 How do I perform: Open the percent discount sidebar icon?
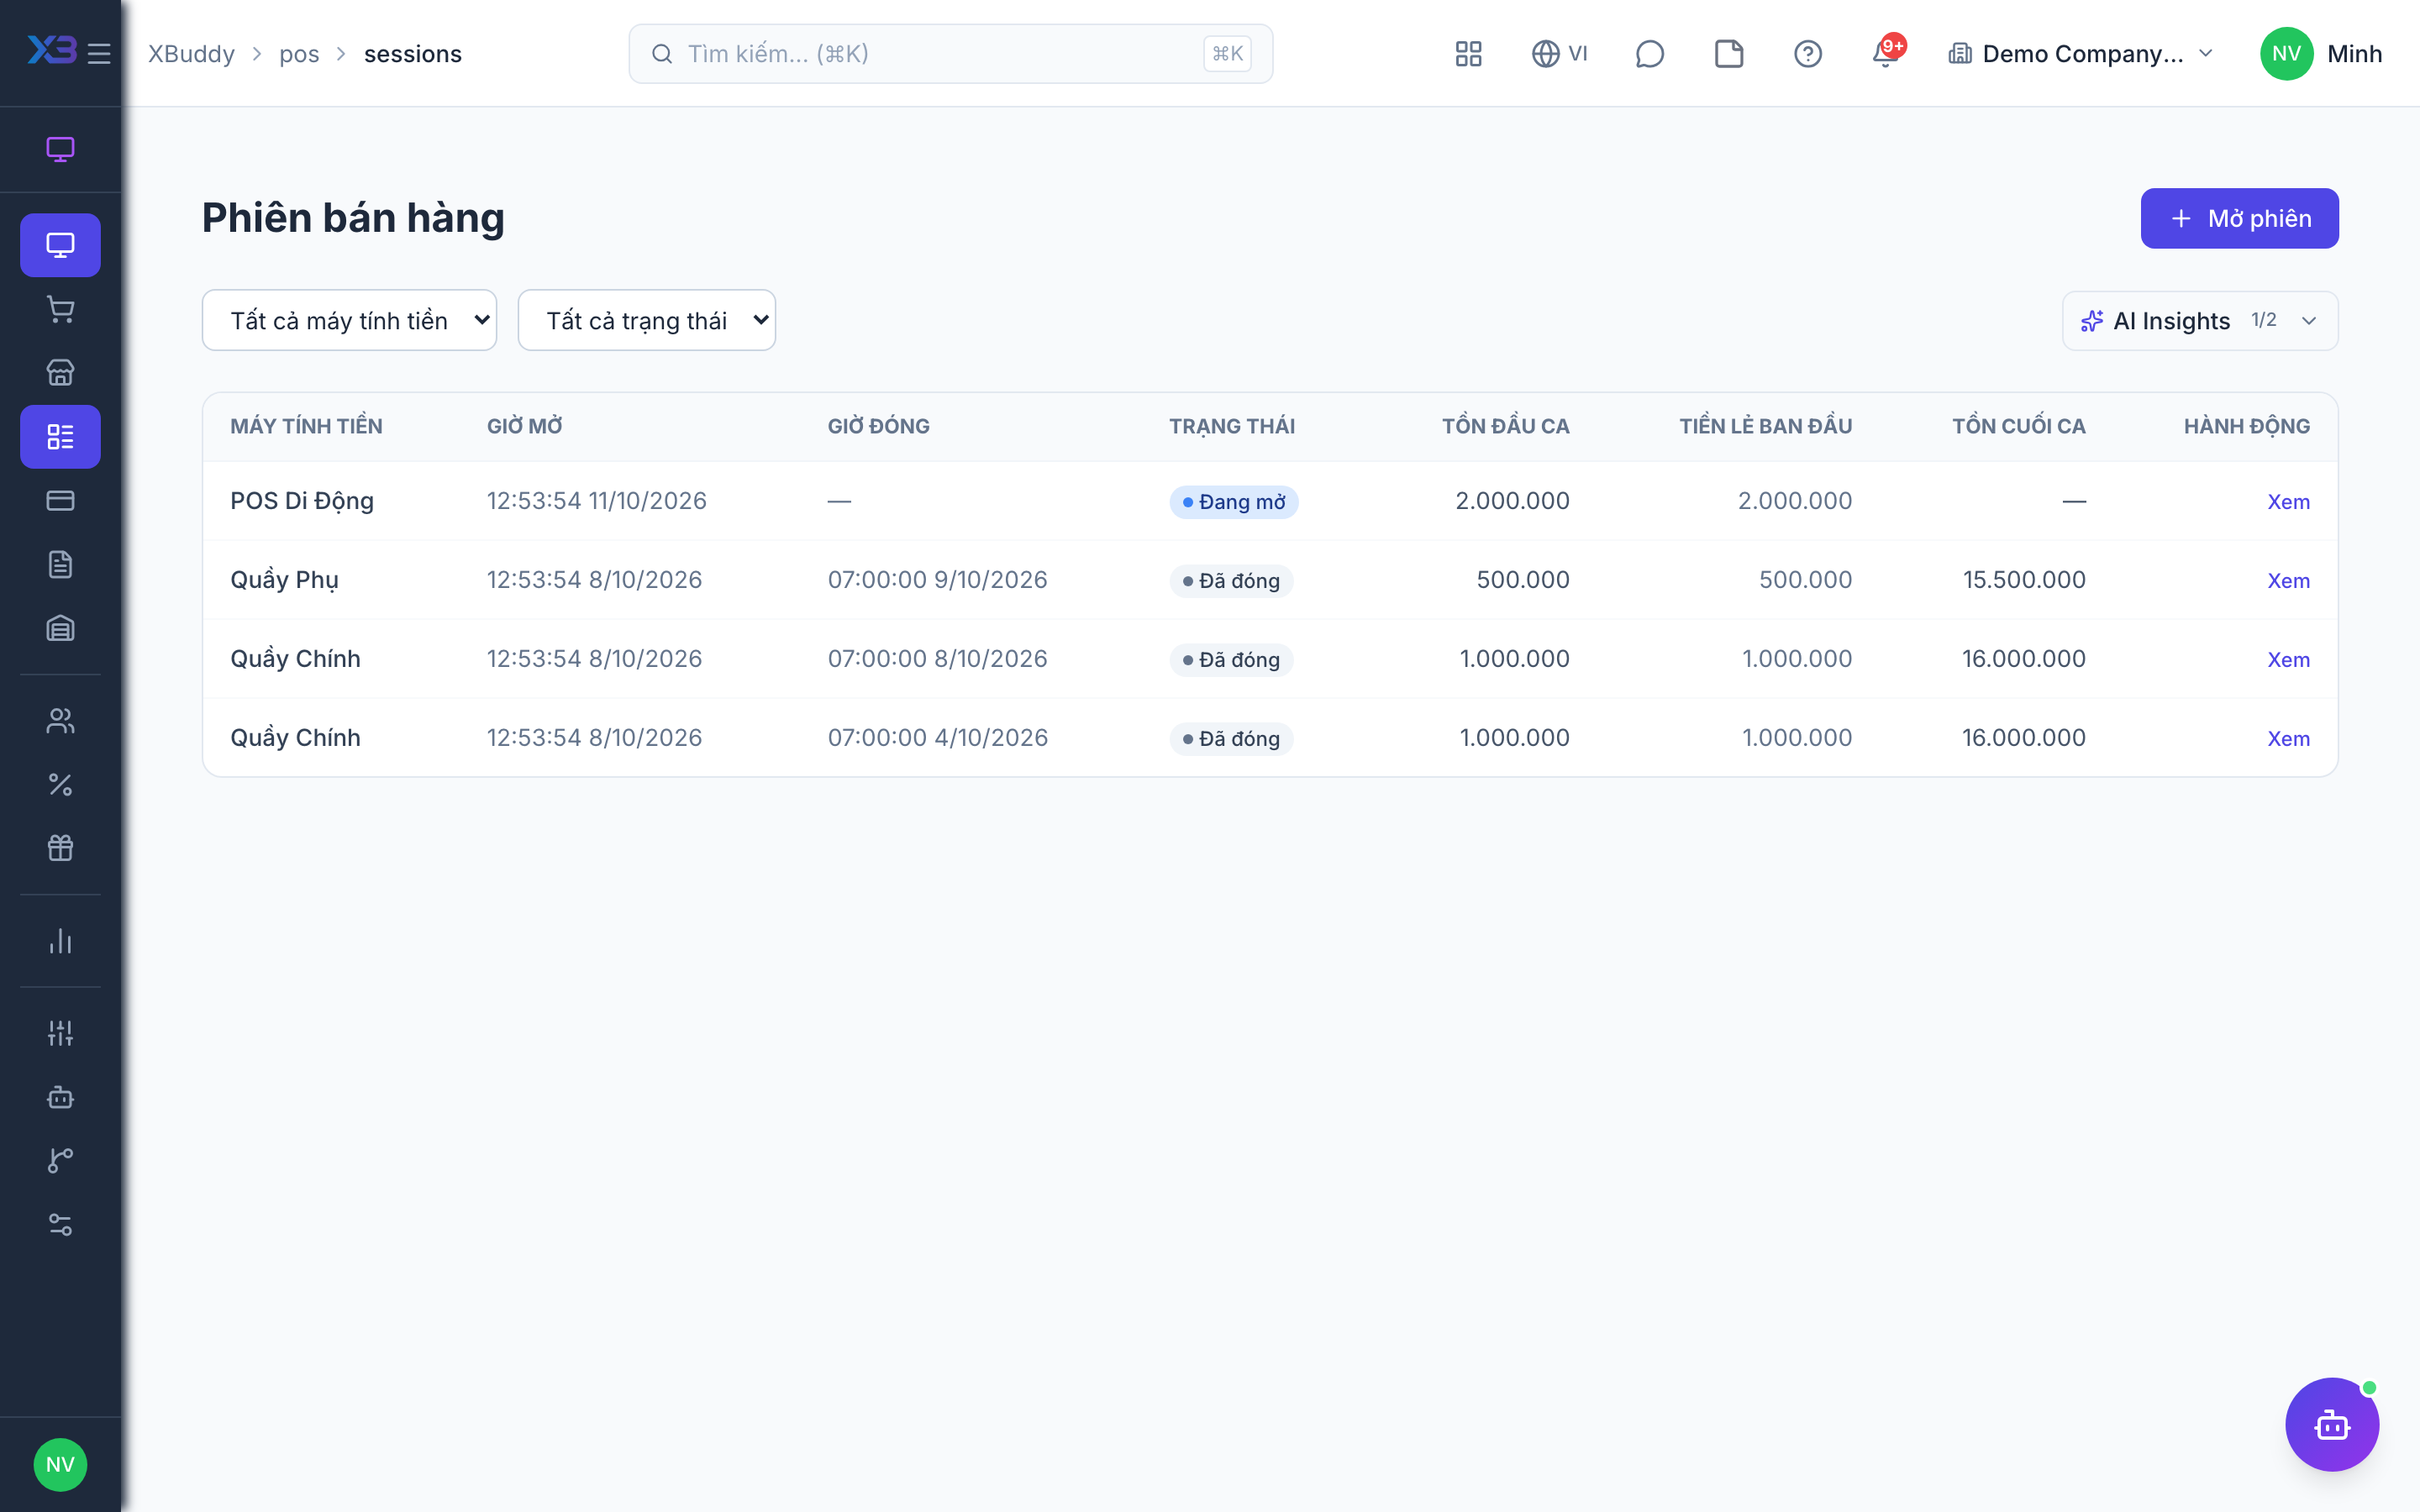[60, 785]
